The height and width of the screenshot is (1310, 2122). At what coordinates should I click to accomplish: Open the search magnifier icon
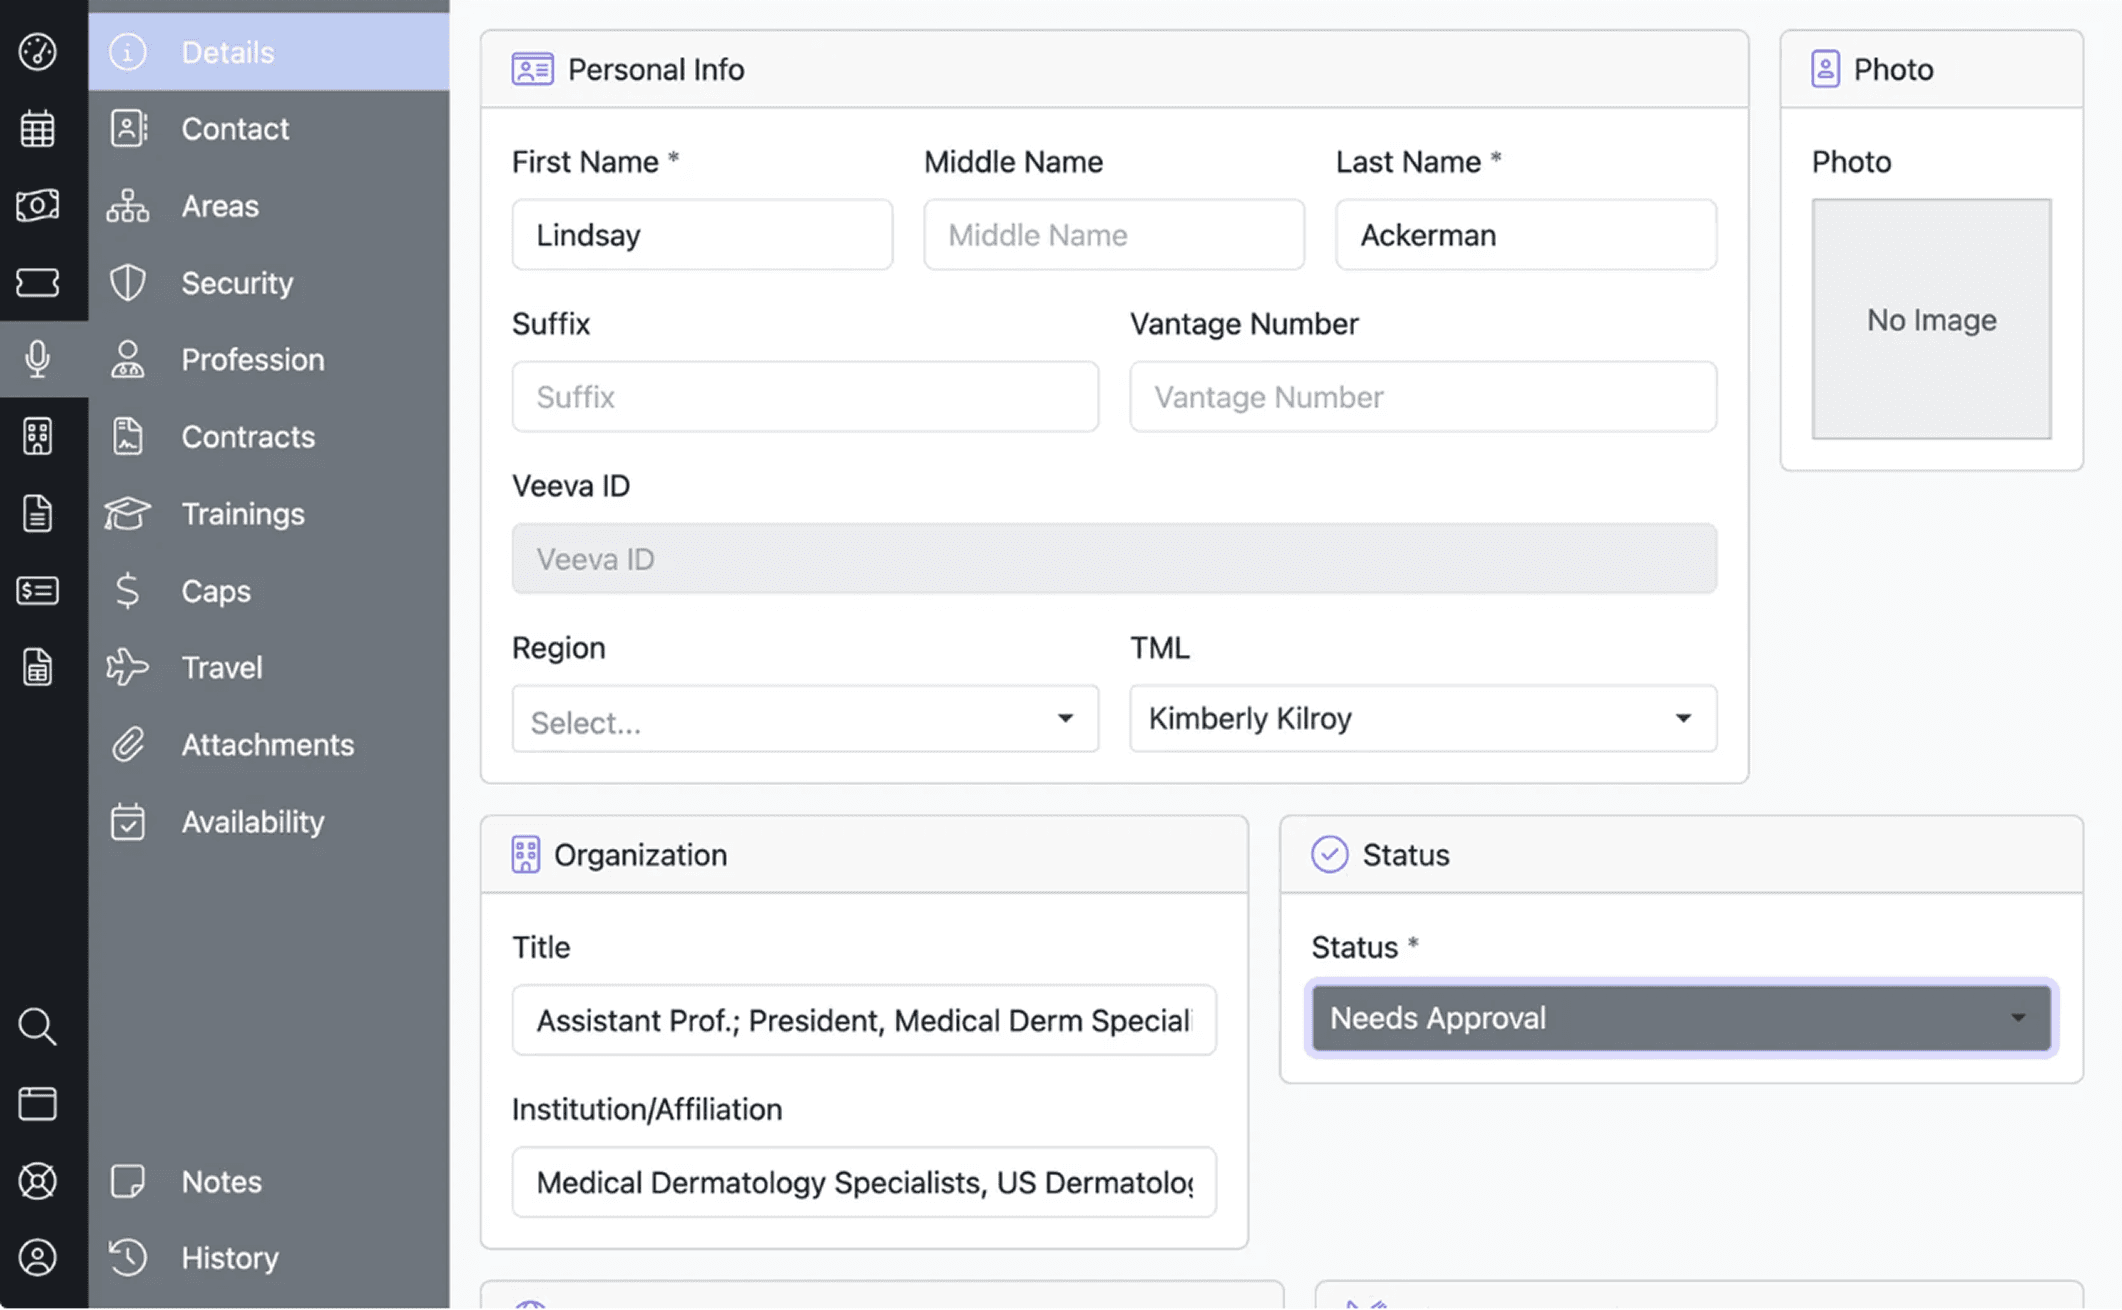coord(38,1026)
